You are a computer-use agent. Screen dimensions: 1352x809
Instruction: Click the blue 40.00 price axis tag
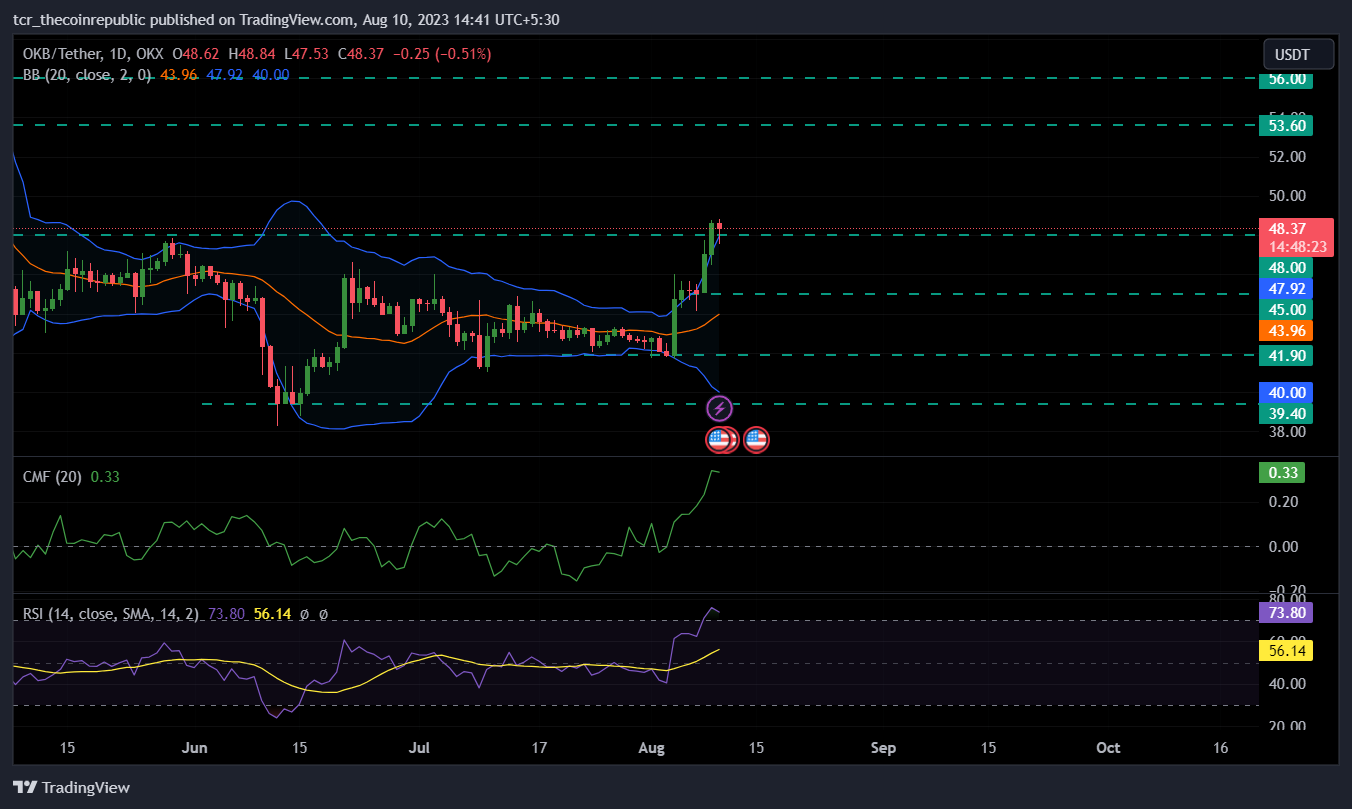(x=1285, y=393)
